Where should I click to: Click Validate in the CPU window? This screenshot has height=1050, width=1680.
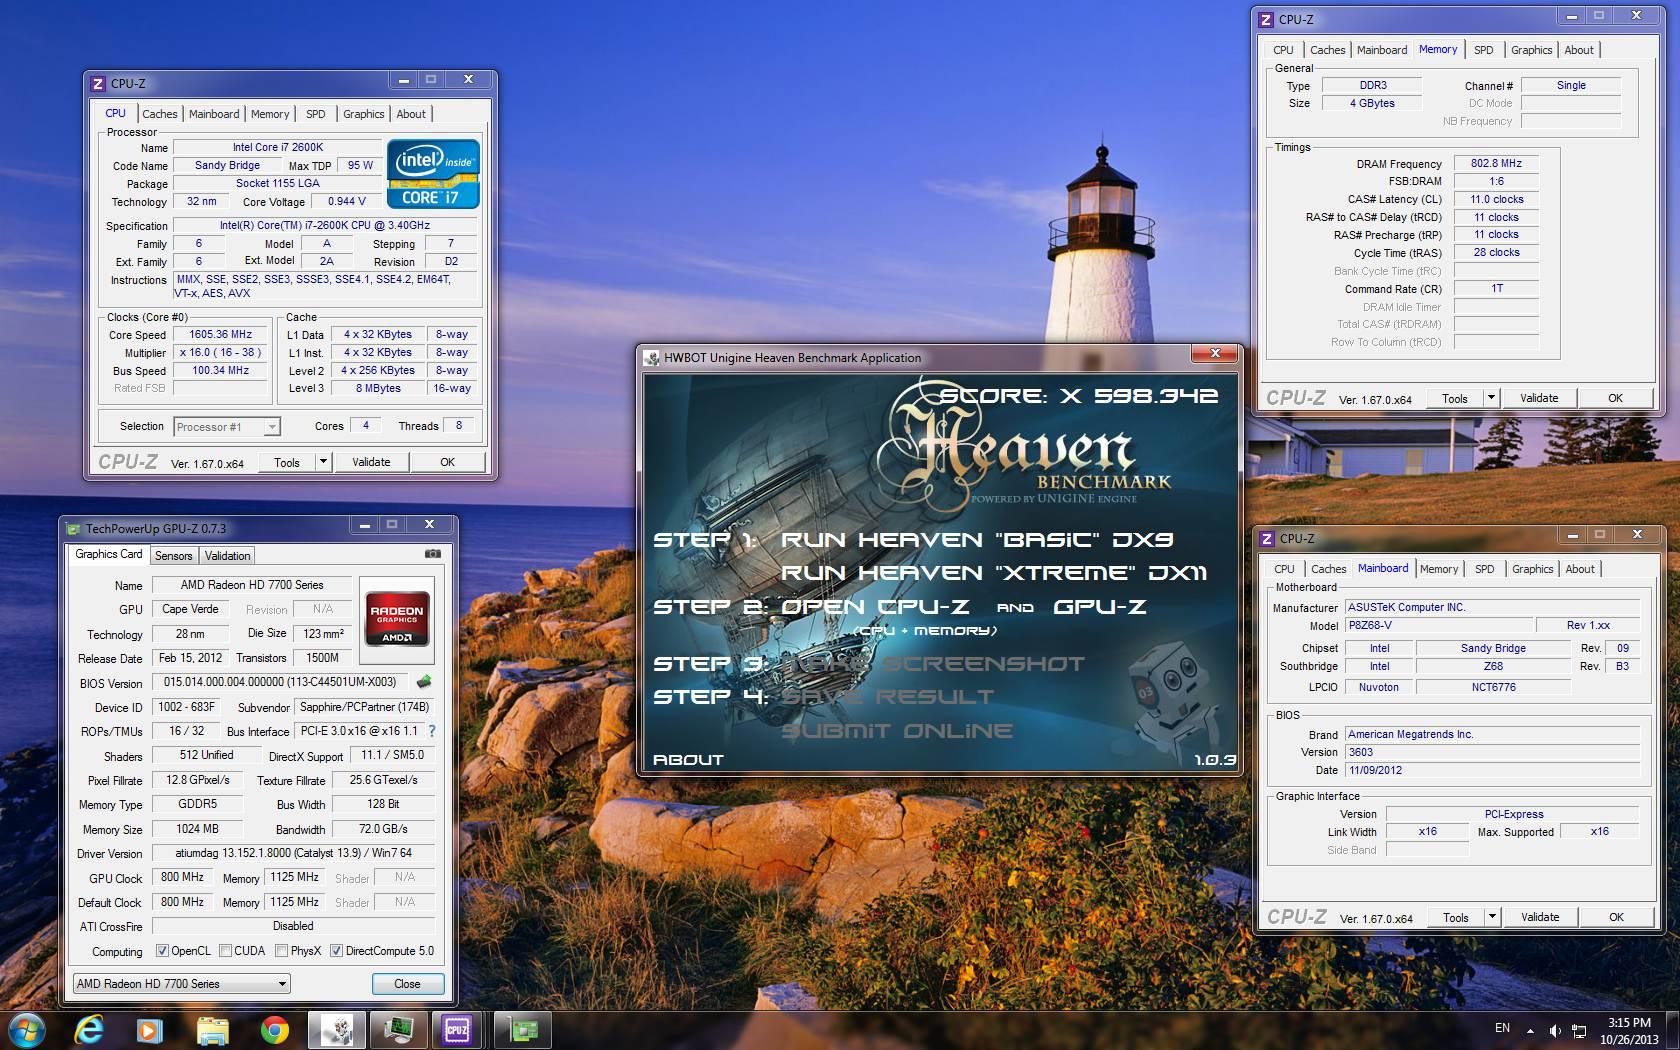[371, 462]
